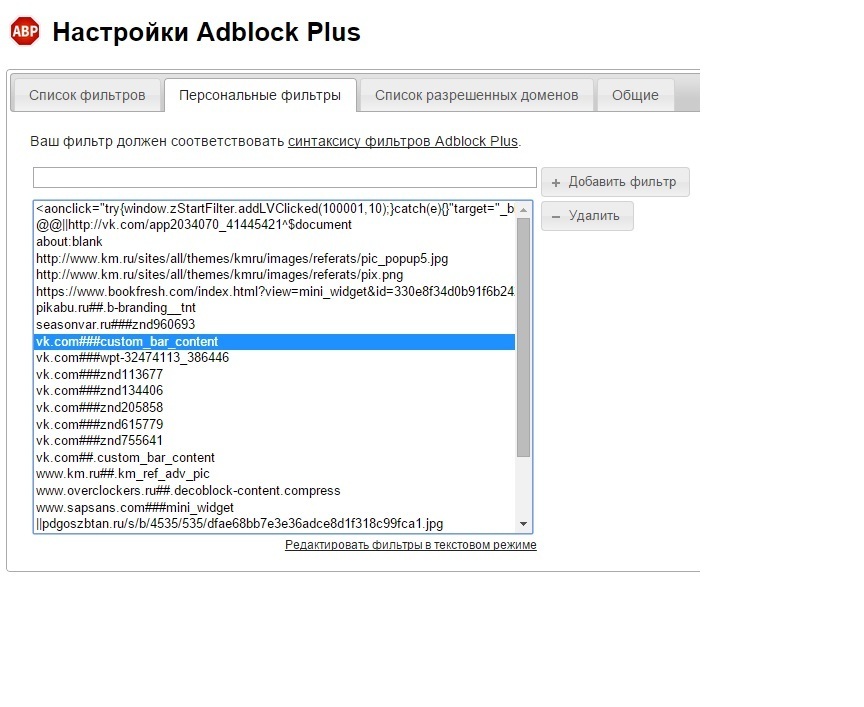864x707 pixels.
Task: Click the filter list vertical scrollbar thumb
Action: click(x=523, y=335)
